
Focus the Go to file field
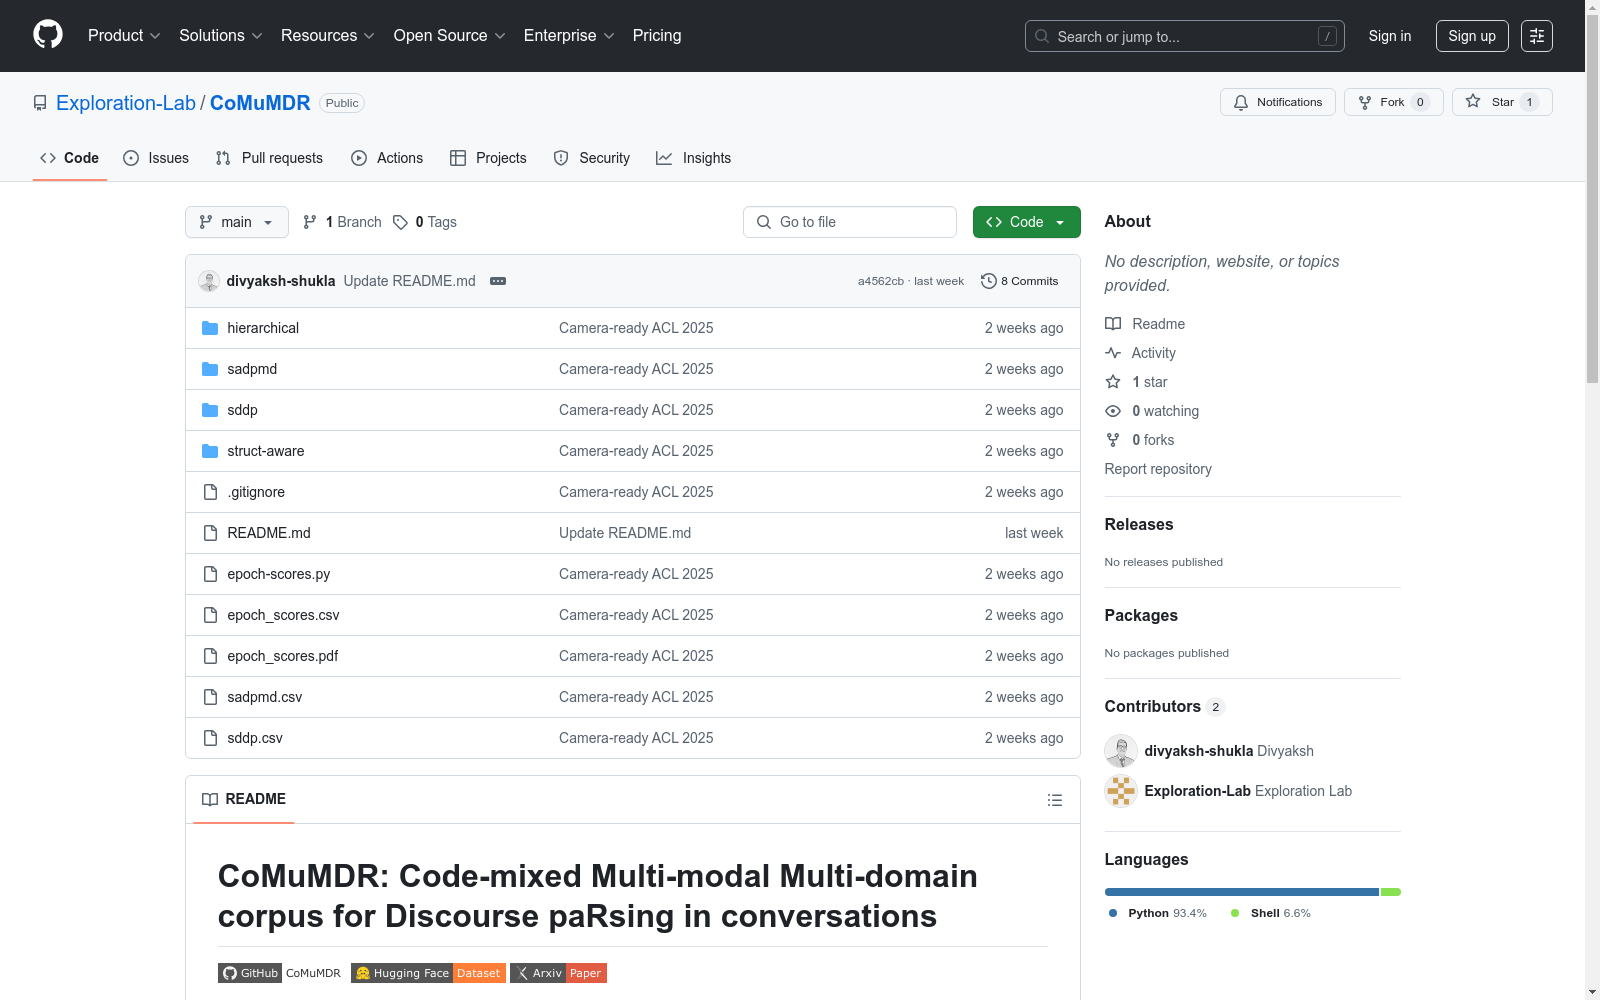click(x=850, y=222)
